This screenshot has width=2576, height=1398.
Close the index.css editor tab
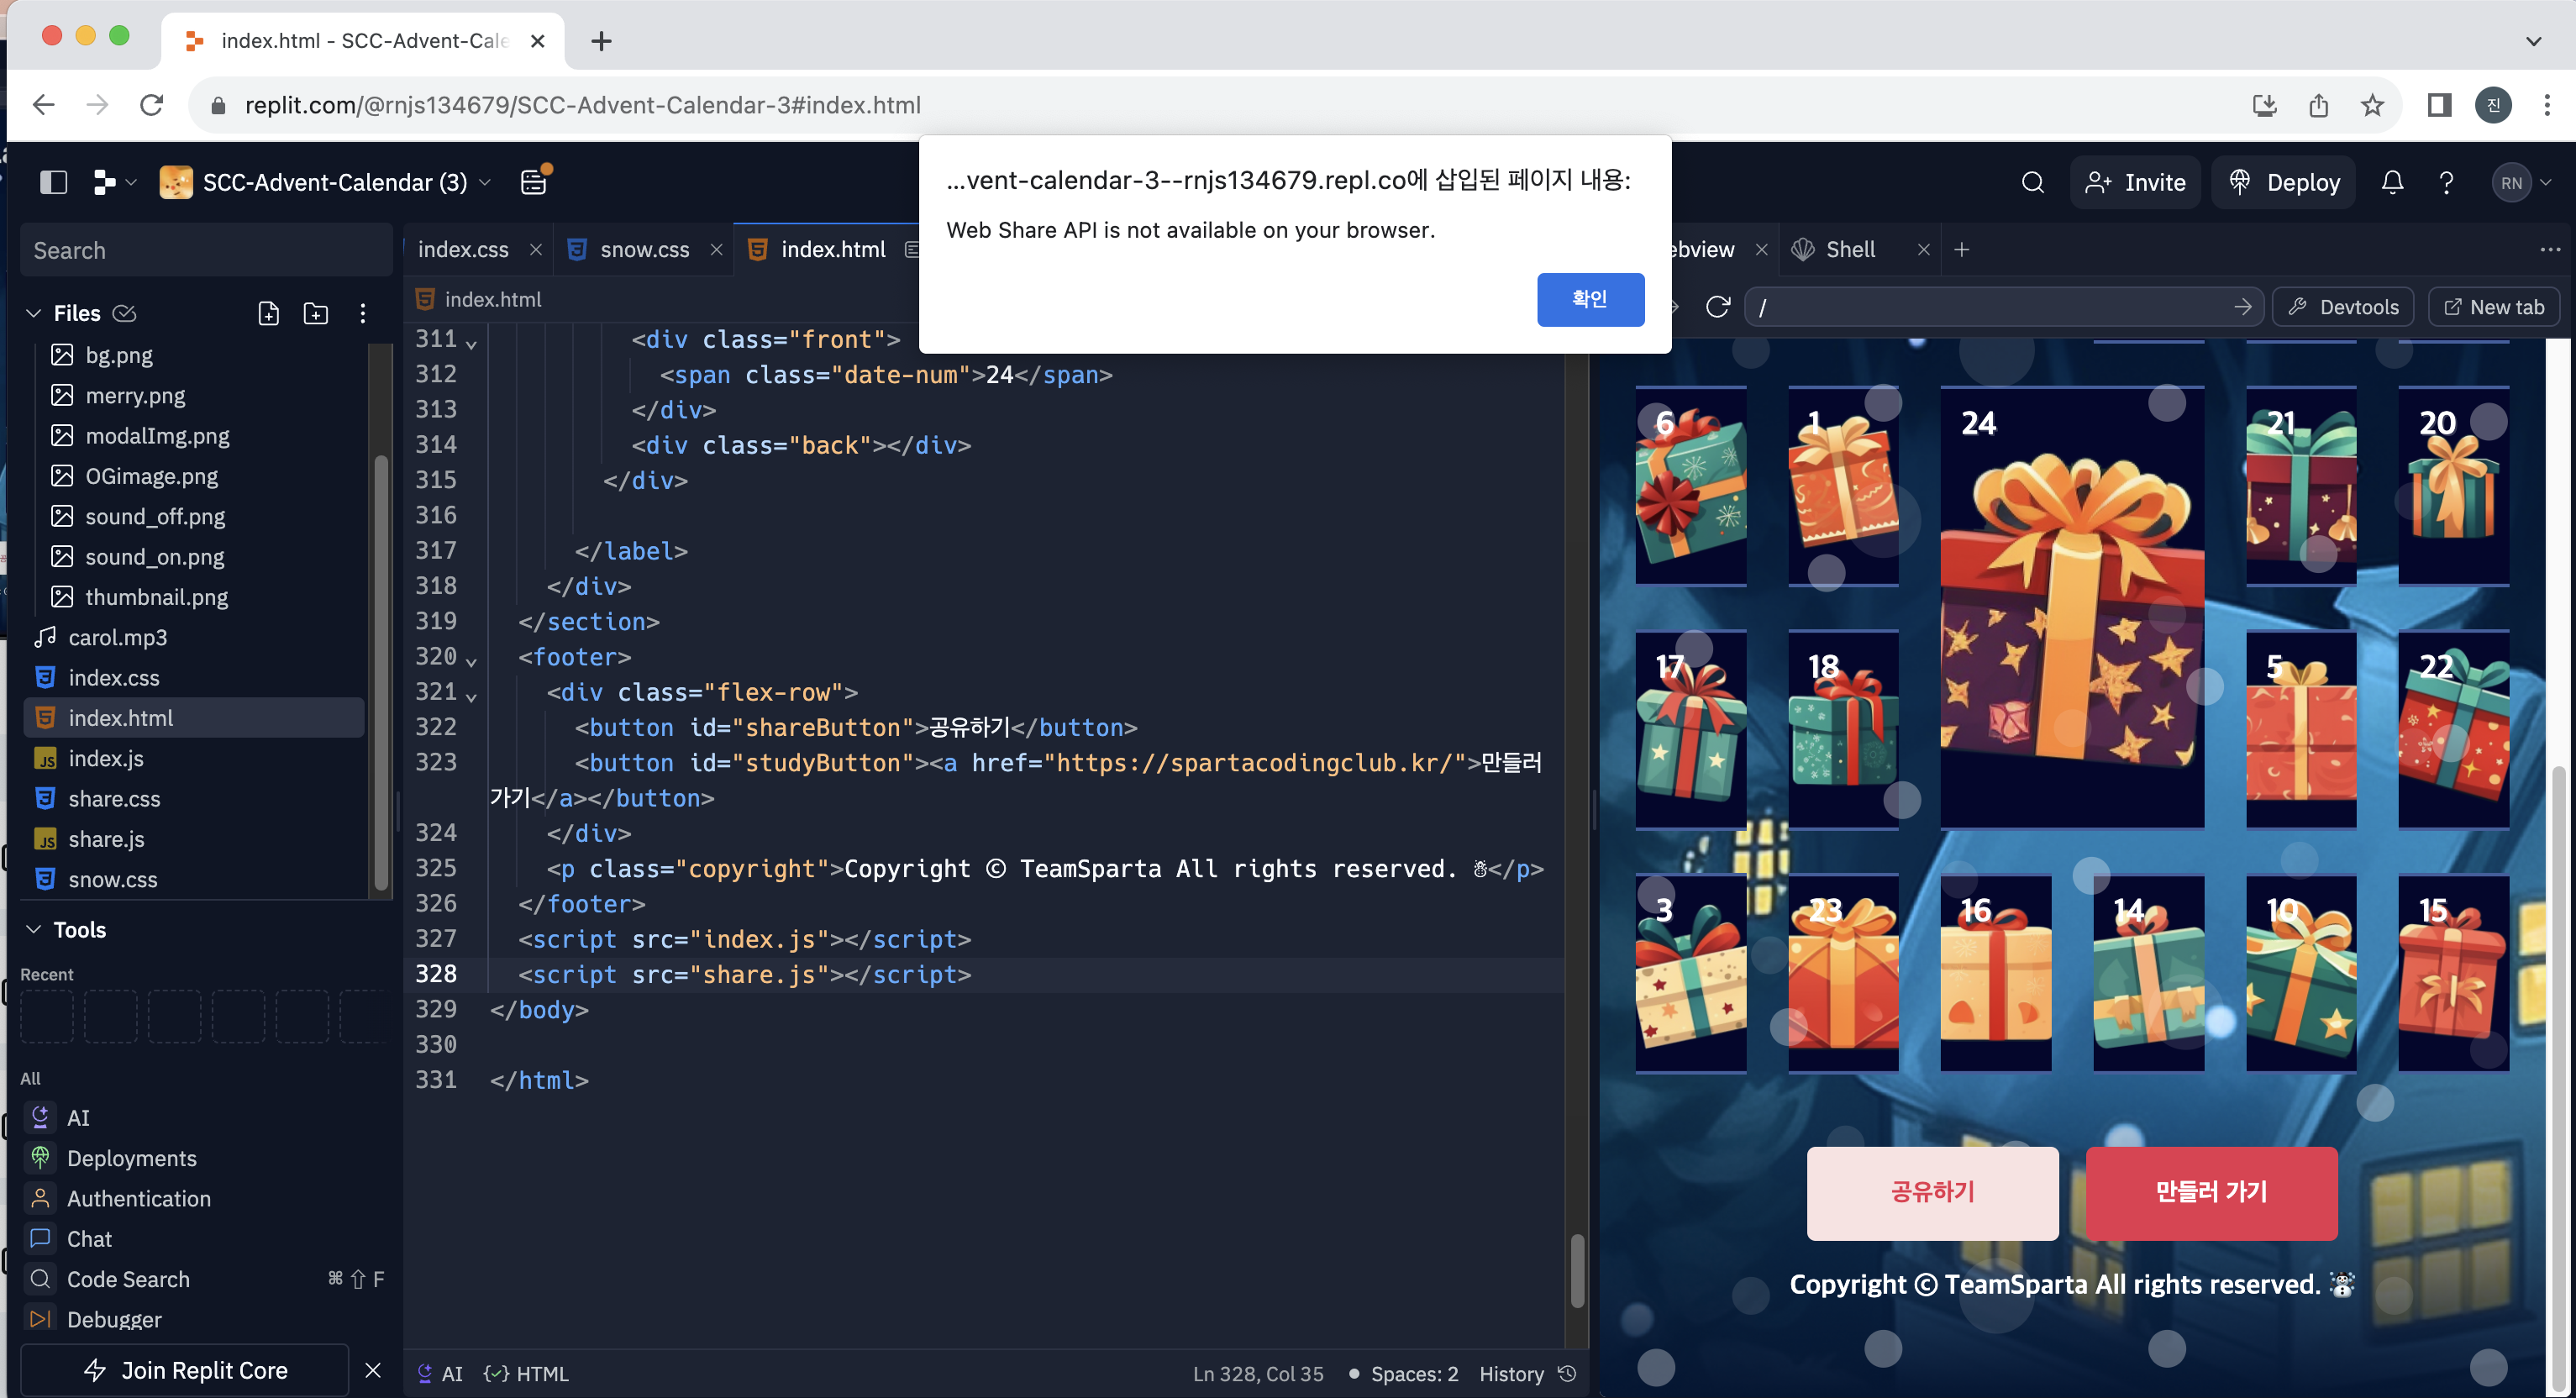[x=536, y=249]
